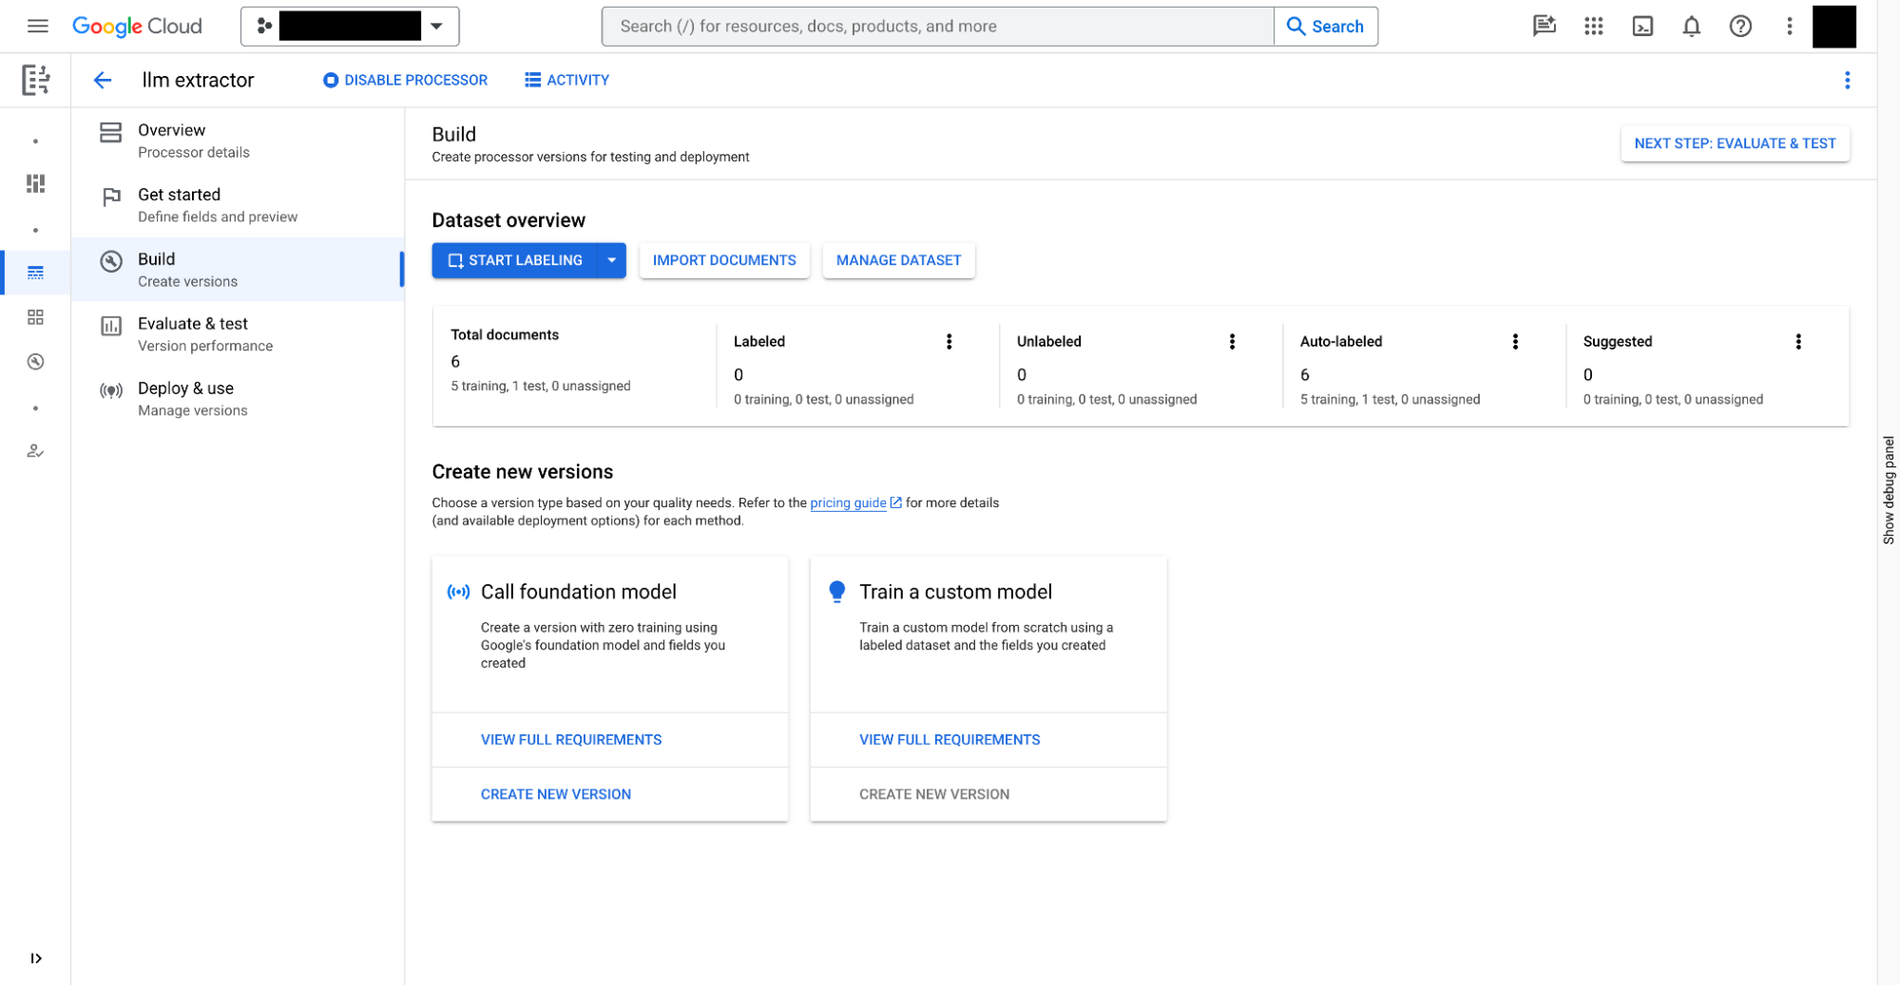This screenshot has height=985, width=1900.
Task: Open the Gemini chat assistant icon
Action: (1544, 26)
